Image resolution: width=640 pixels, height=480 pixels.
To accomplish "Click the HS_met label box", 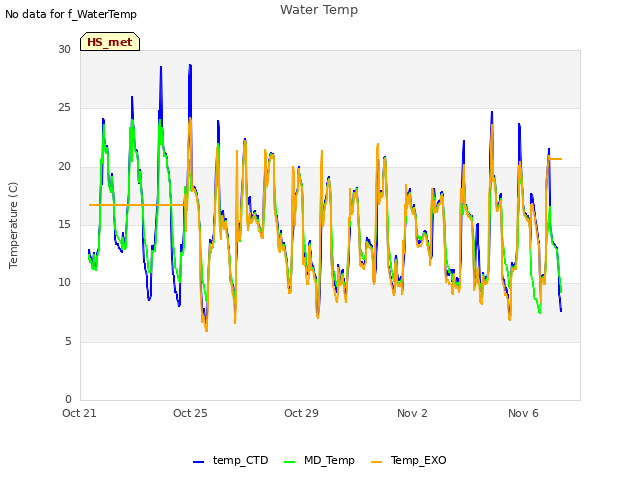I will (110, 42).
